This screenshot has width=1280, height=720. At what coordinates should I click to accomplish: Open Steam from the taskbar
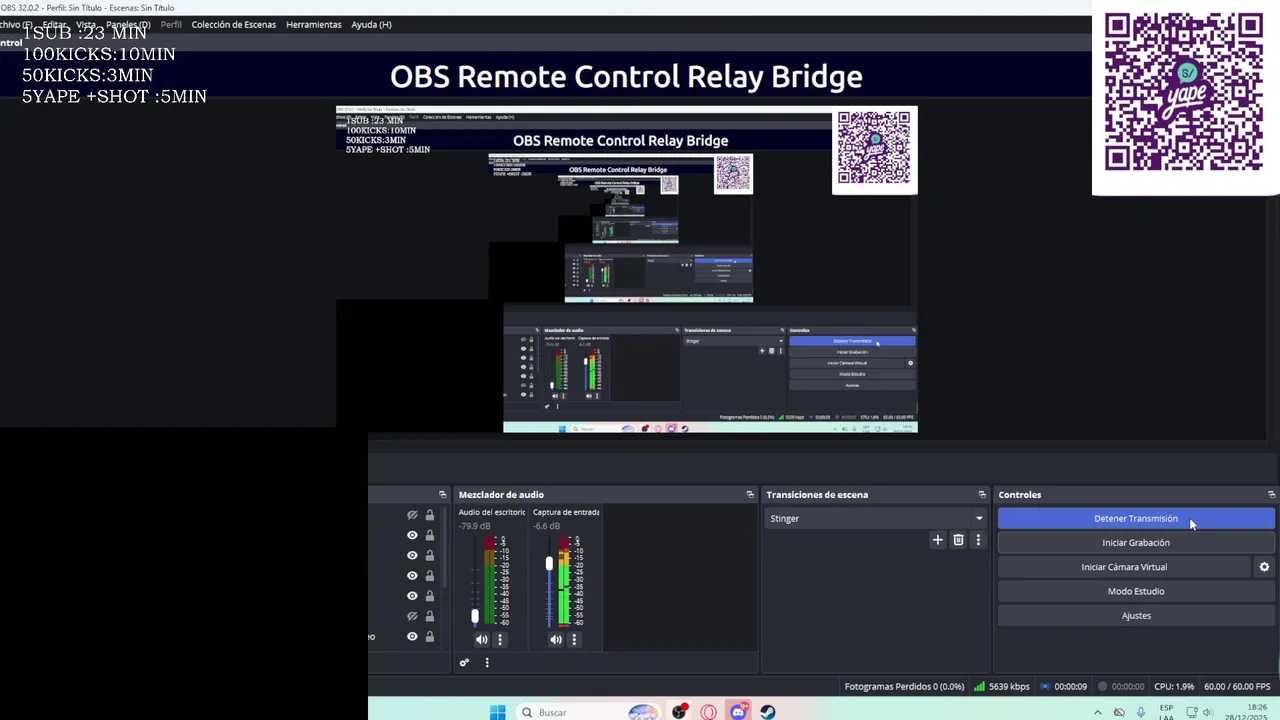point(768,712)
